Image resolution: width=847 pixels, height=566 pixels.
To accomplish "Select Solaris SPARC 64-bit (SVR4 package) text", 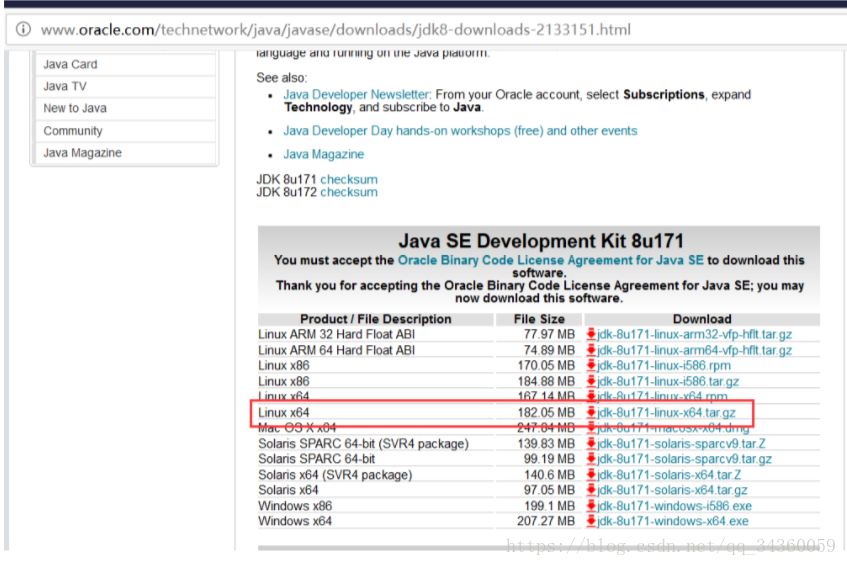I will tap(364, 443).
